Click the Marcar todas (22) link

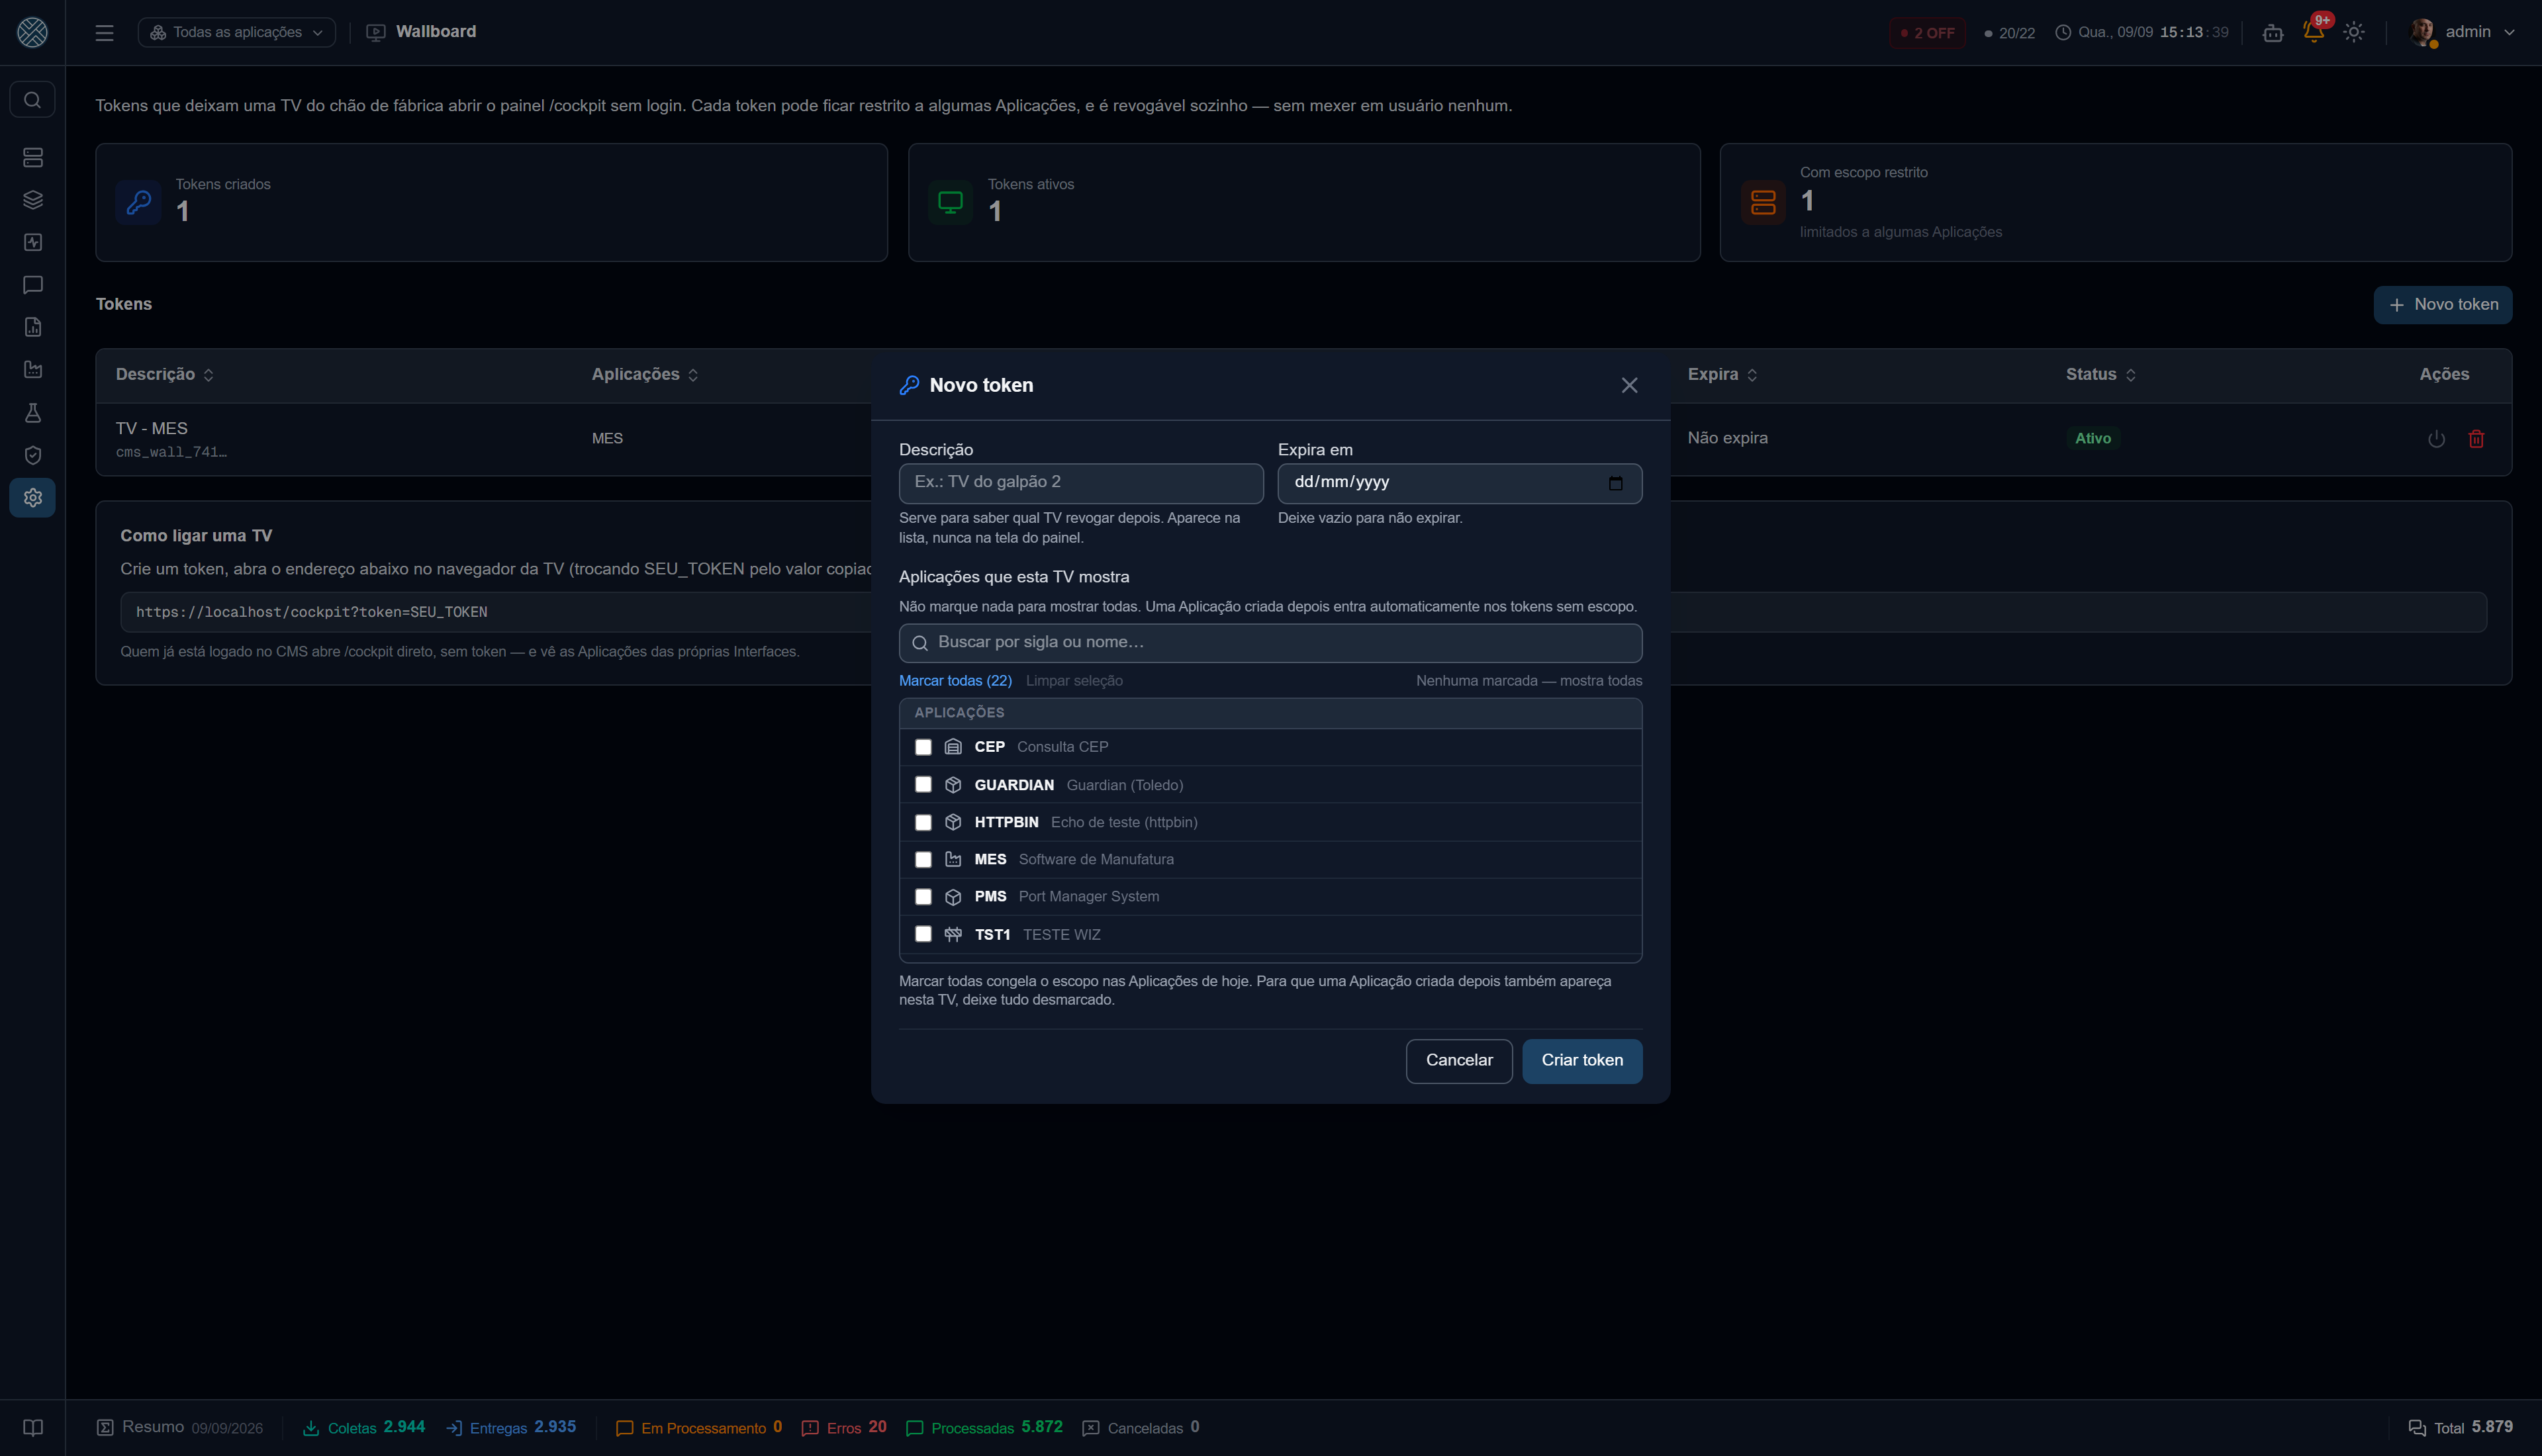tap(955, 681)
